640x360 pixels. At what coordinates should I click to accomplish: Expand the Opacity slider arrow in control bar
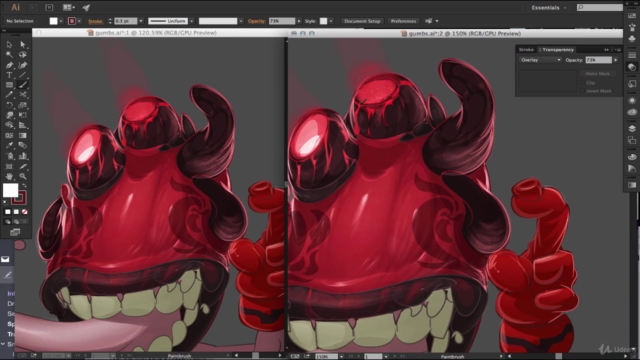(x=299, y=21)
